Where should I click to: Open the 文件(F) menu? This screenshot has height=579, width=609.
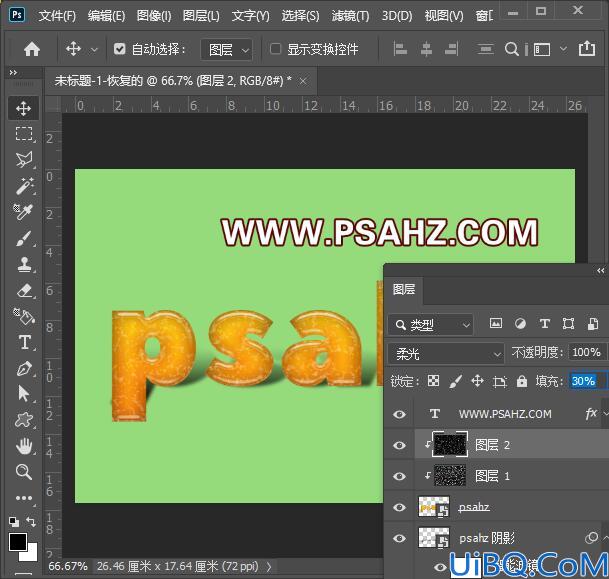click(57, 16)
